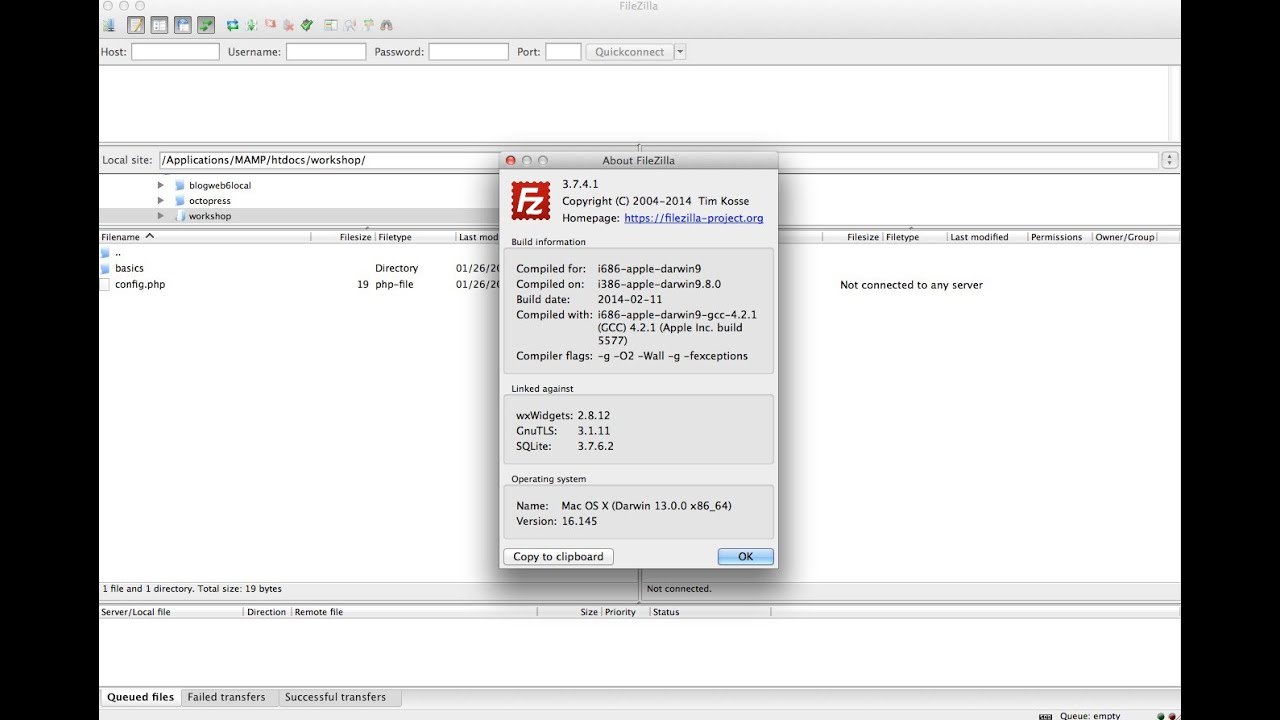Click 'Not connected to any server' text
The image size is (1280, 720).
pos(911,285)
